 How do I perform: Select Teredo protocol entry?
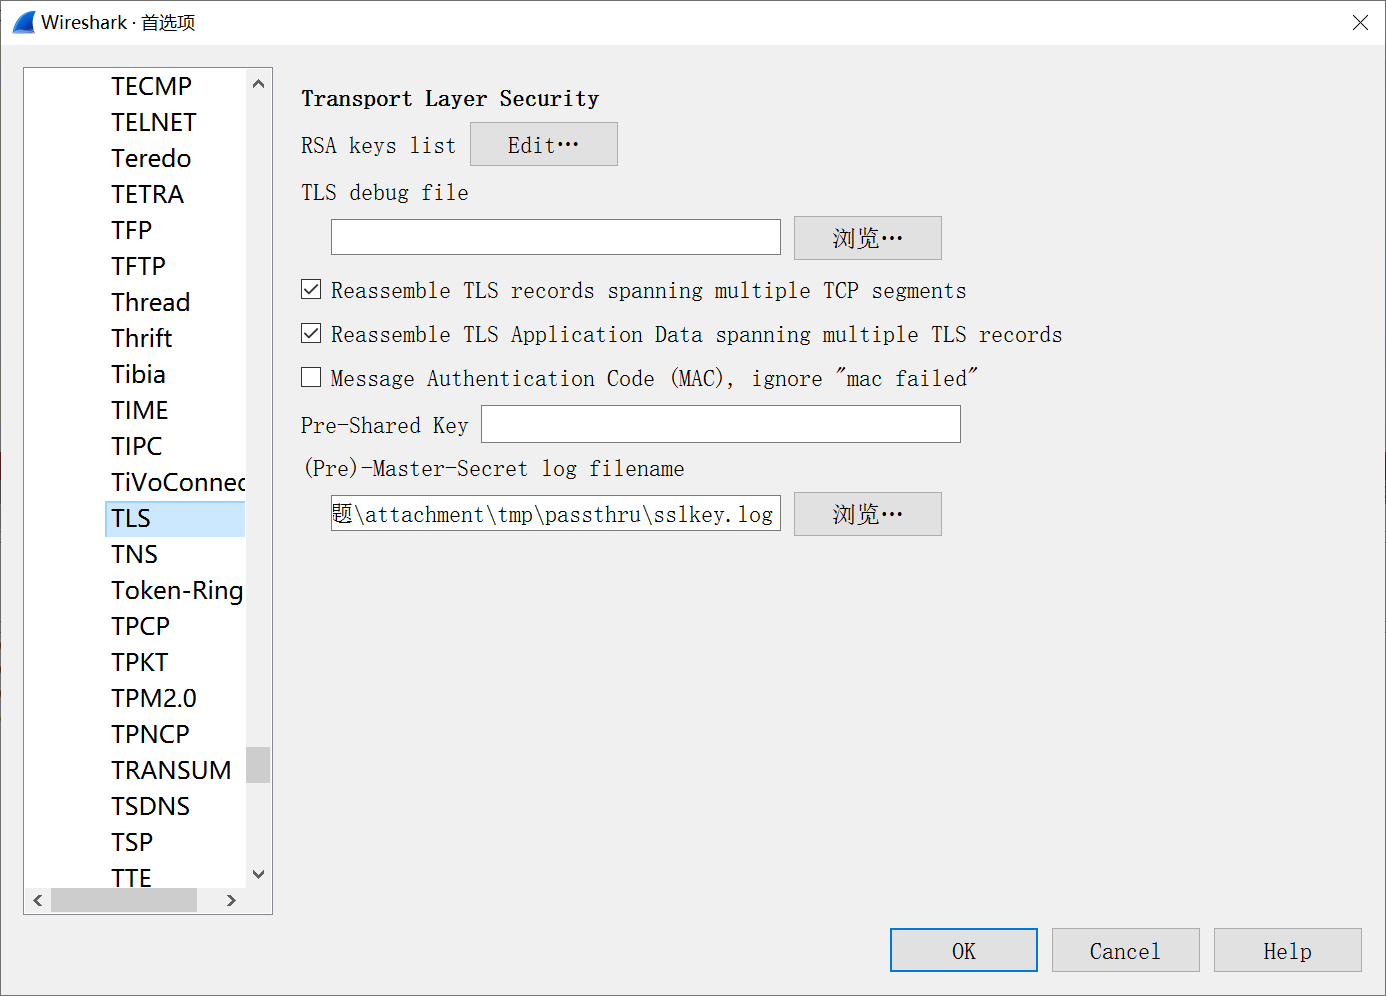pos(151,158)
